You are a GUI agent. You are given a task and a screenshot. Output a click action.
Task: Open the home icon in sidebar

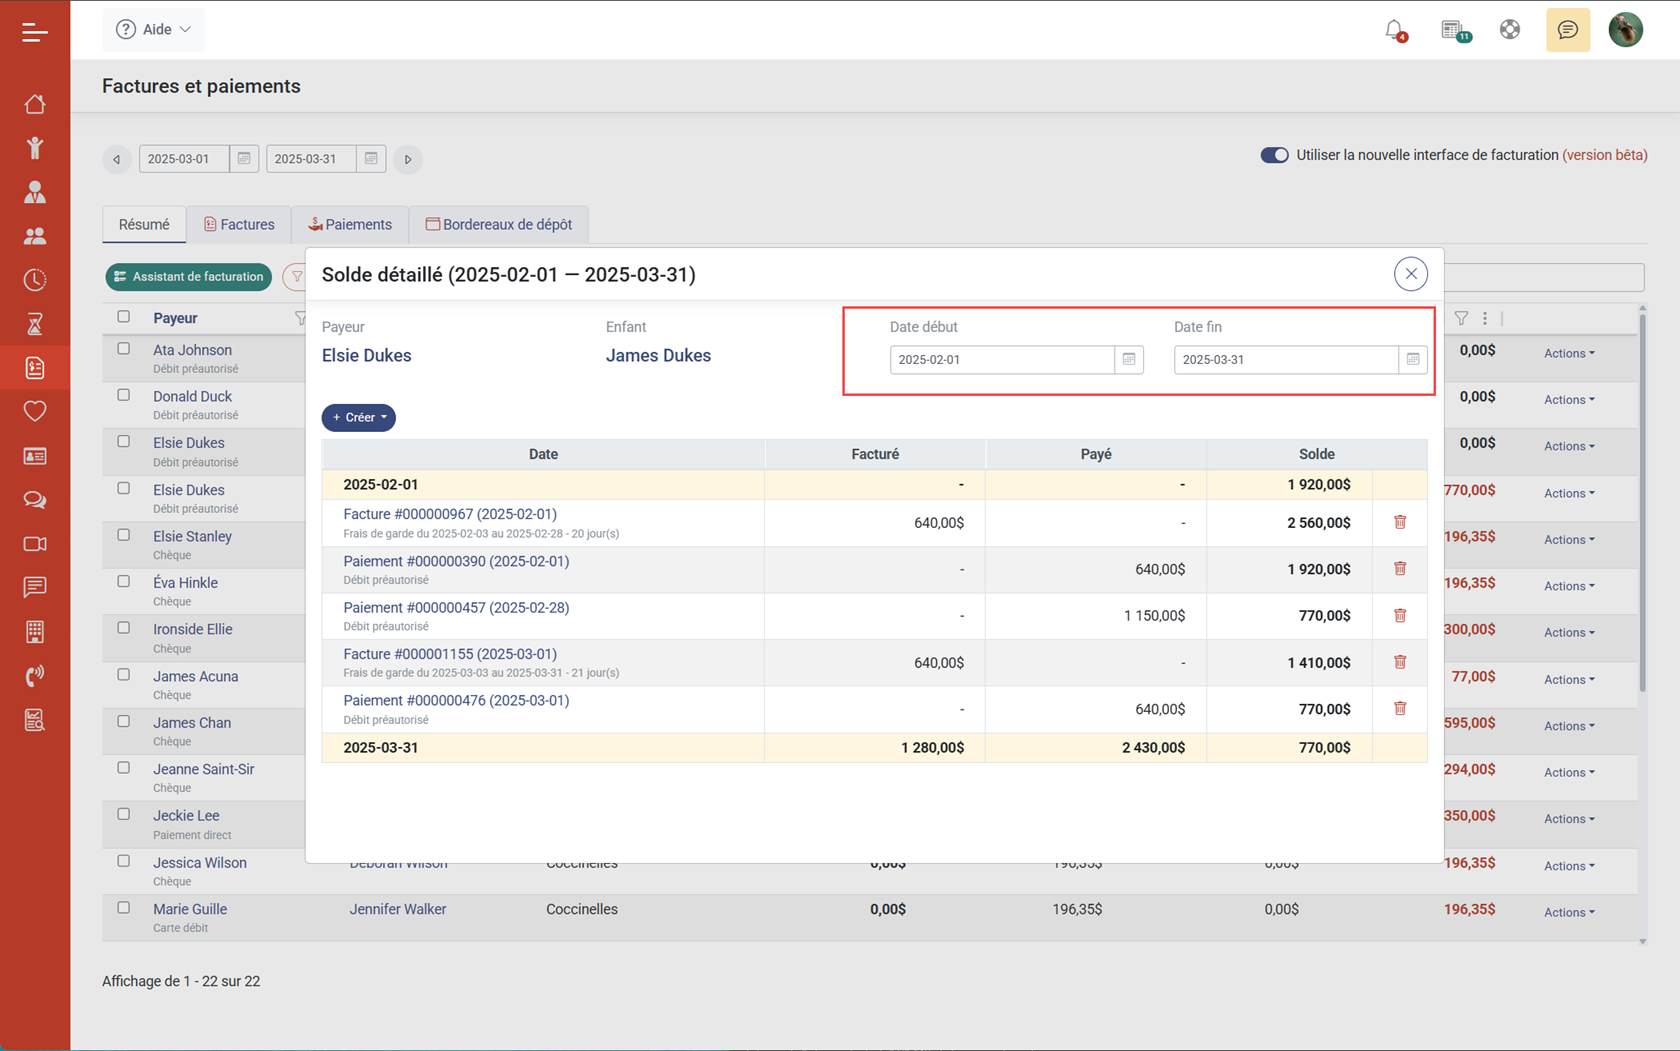[35, 104]
